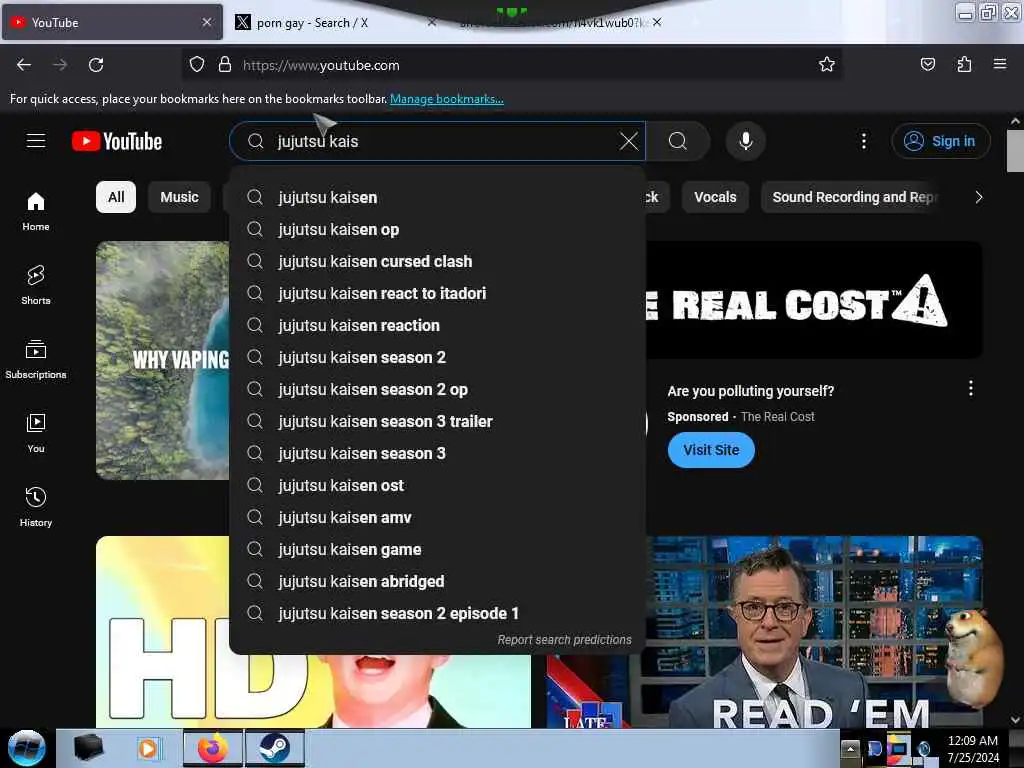The image size is (1024, 768).
Task: Open YouTube settings three-dot menu
Action: point(863,141)
